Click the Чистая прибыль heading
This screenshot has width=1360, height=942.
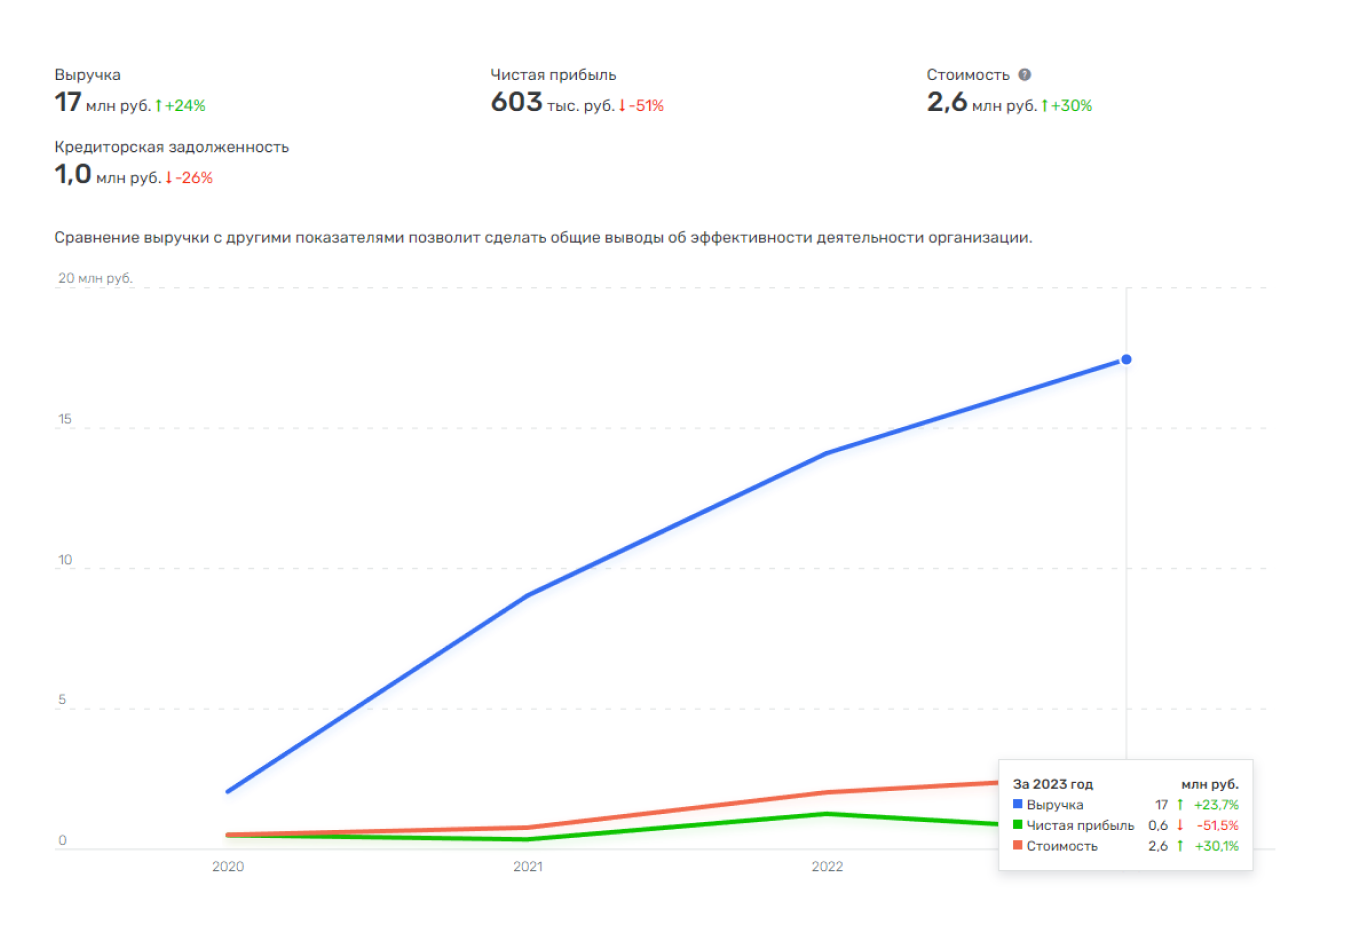(x=553, y=75)
